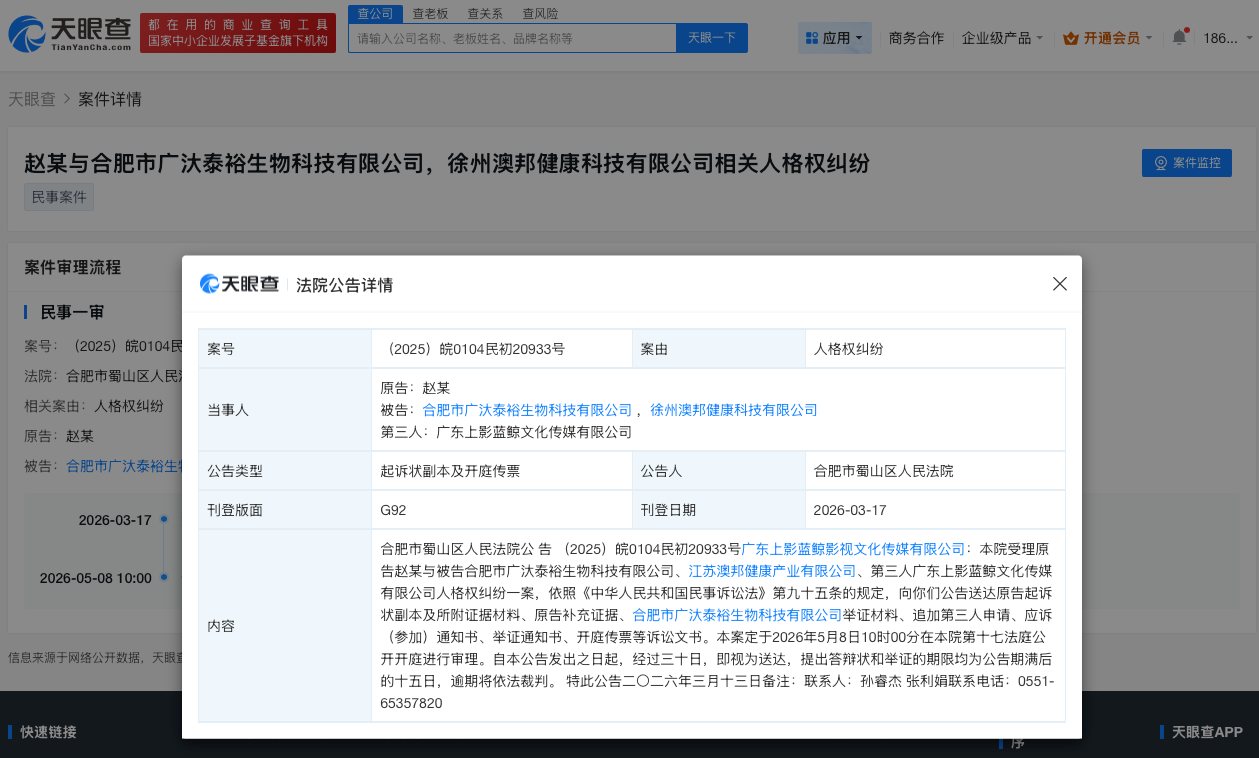The height and width of the screenshot is (758, 1259).
Task: Open the 商务合作 menu item
Action: [x=915, y=37]
